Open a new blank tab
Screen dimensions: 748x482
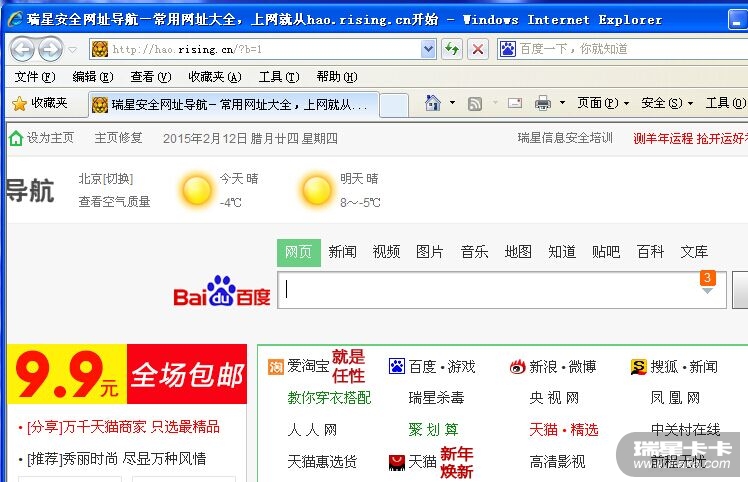394,105
